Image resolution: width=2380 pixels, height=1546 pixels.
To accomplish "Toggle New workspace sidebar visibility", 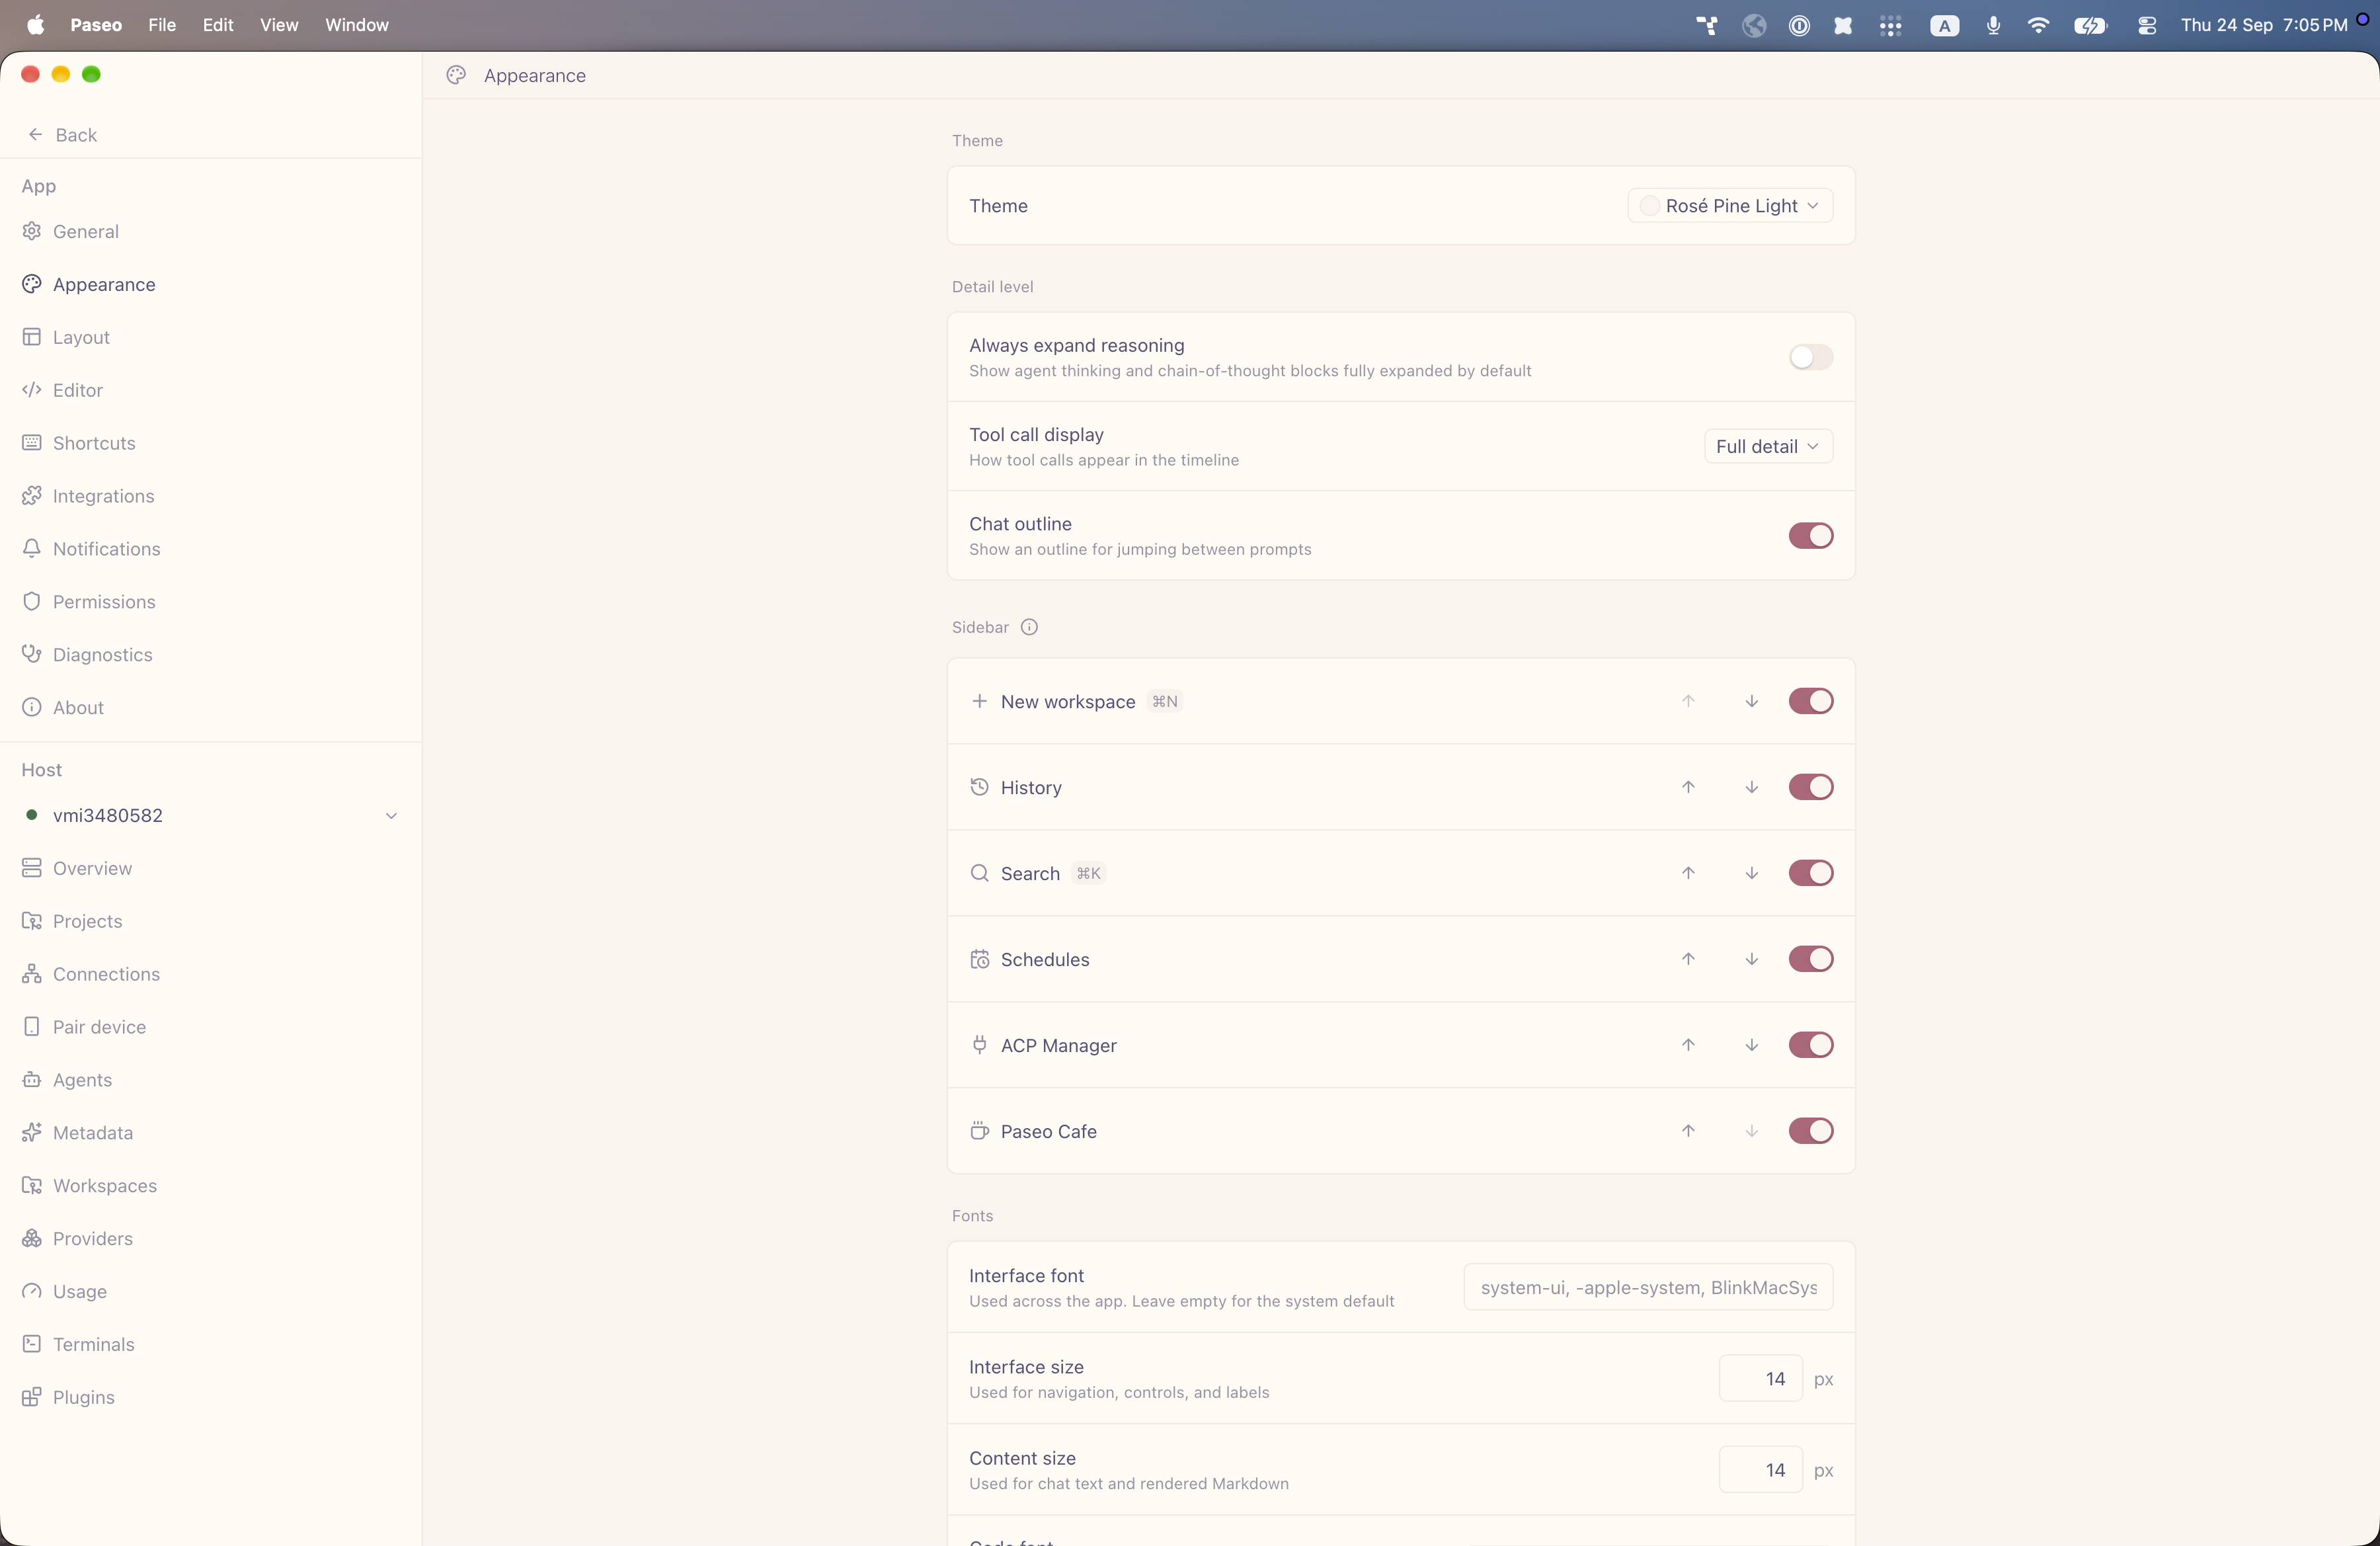I will 1810,701.
